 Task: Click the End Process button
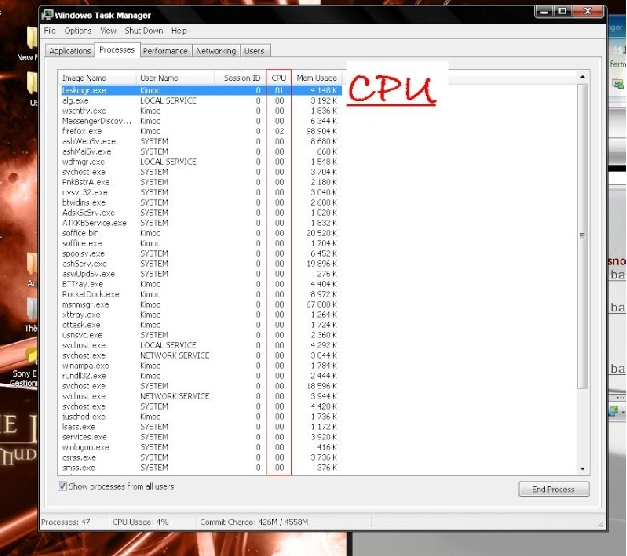[553, 489]
